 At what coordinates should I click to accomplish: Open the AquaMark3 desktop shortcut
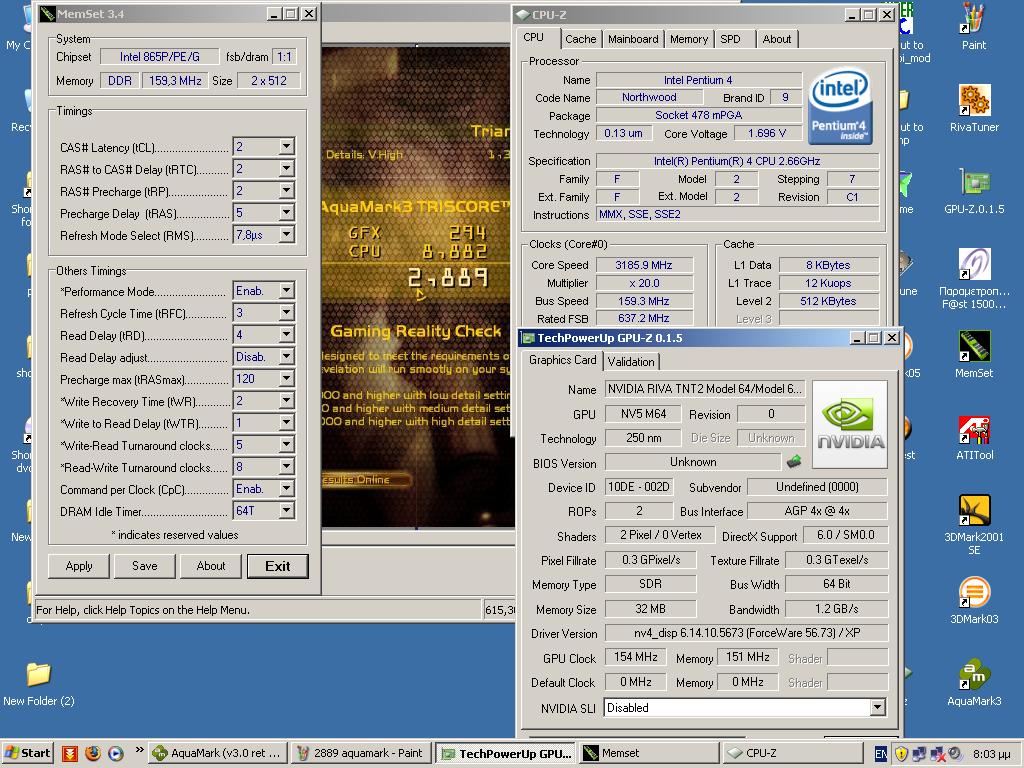tap(974, 682)
